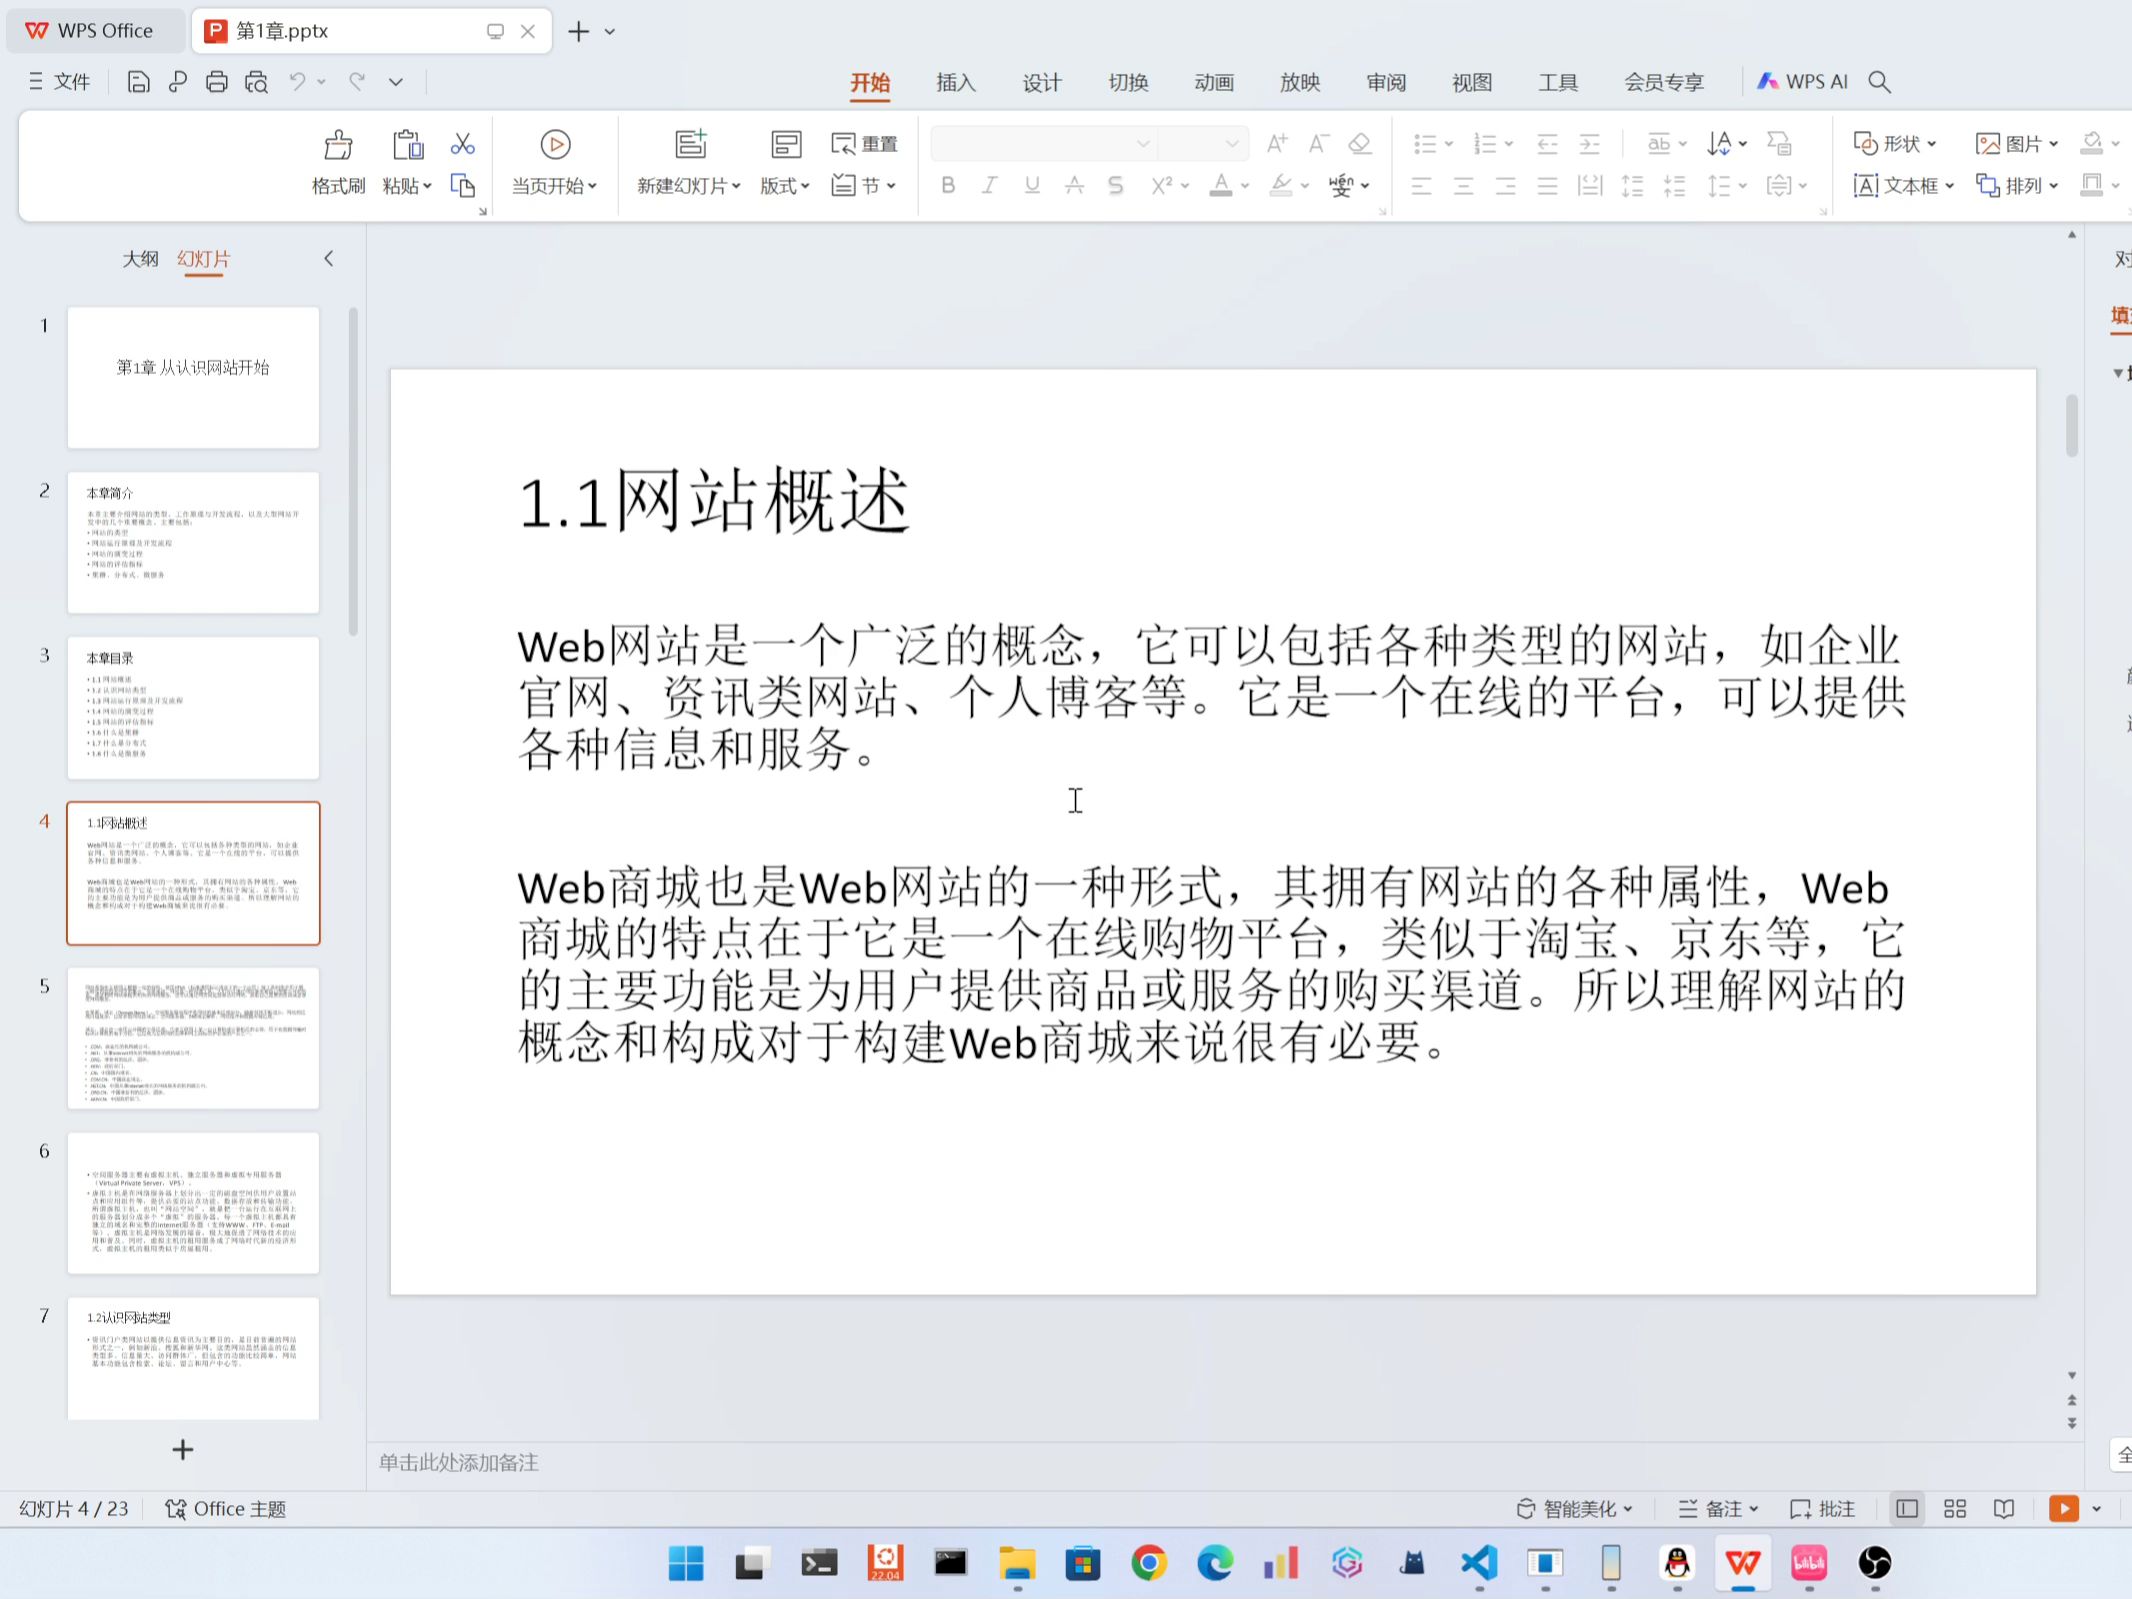The height and width of the screenshot is (1599, 2132).
Task: Decrease font size with A- icon
Action: point(1319,144)
